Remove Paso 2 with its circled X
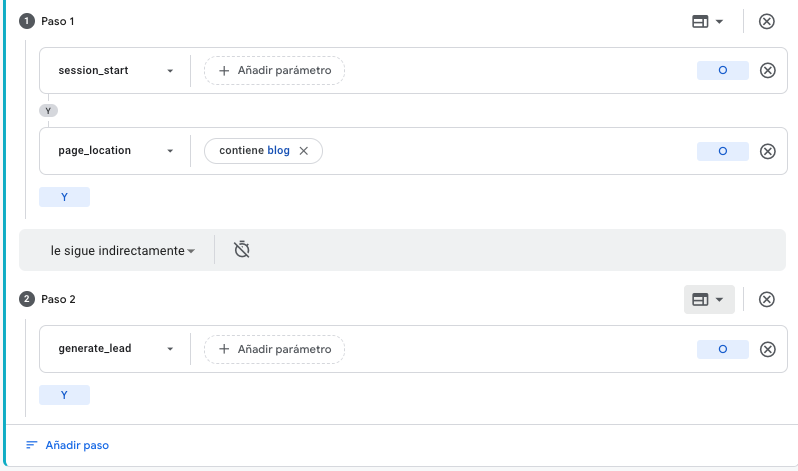The height and width of the screenshot is (471, 798). (x=767, y=299)
